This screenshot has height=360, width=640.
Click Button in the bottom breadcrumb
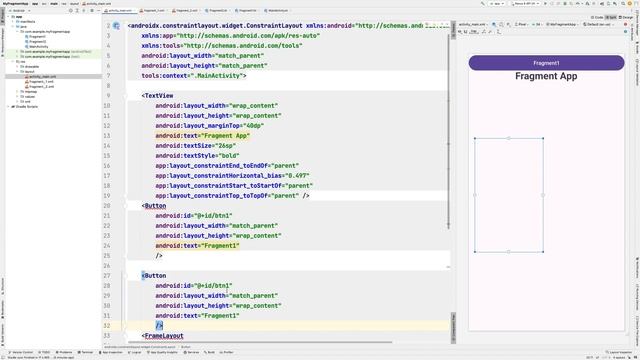(x=186, y=347)
